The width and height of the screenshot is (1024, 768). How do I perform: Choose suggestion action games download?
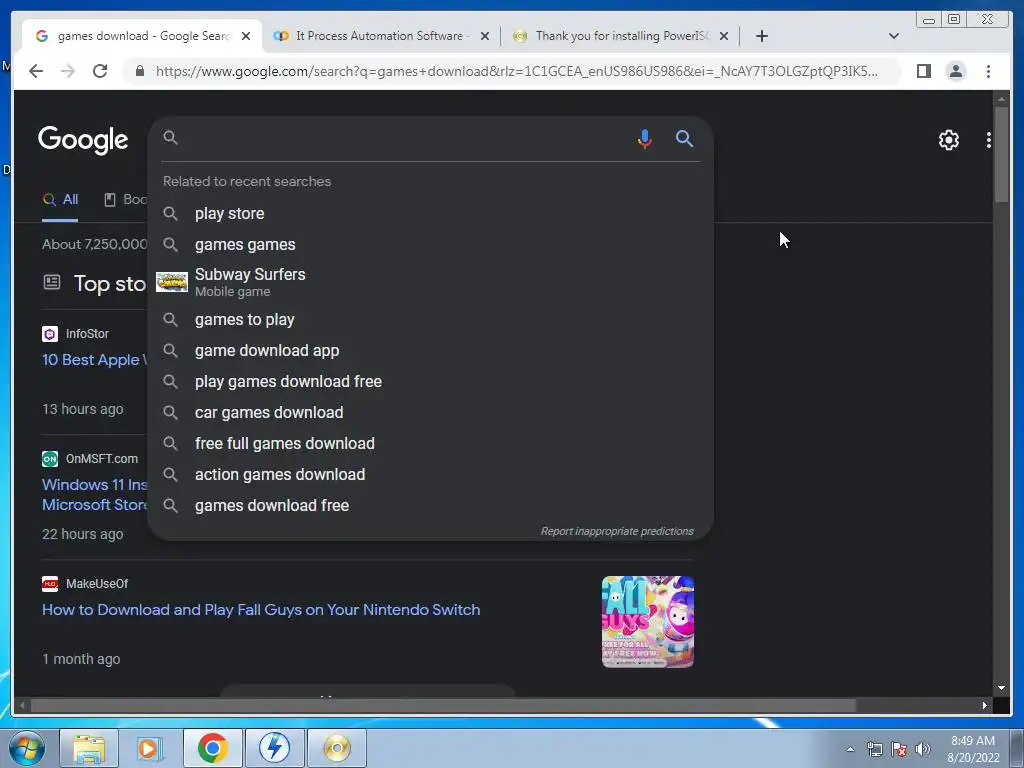pos(430,475)
